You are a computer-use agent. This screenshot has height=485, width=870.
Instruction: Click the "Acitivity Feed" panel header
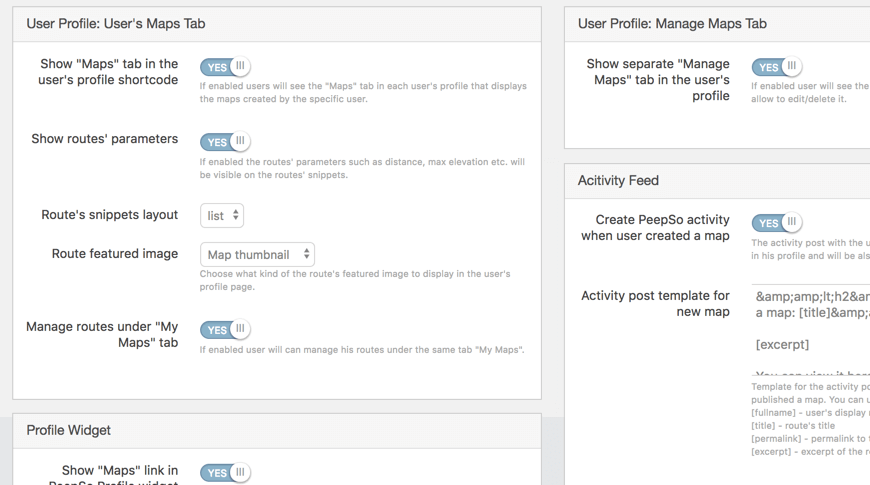(x=618, y=180)
